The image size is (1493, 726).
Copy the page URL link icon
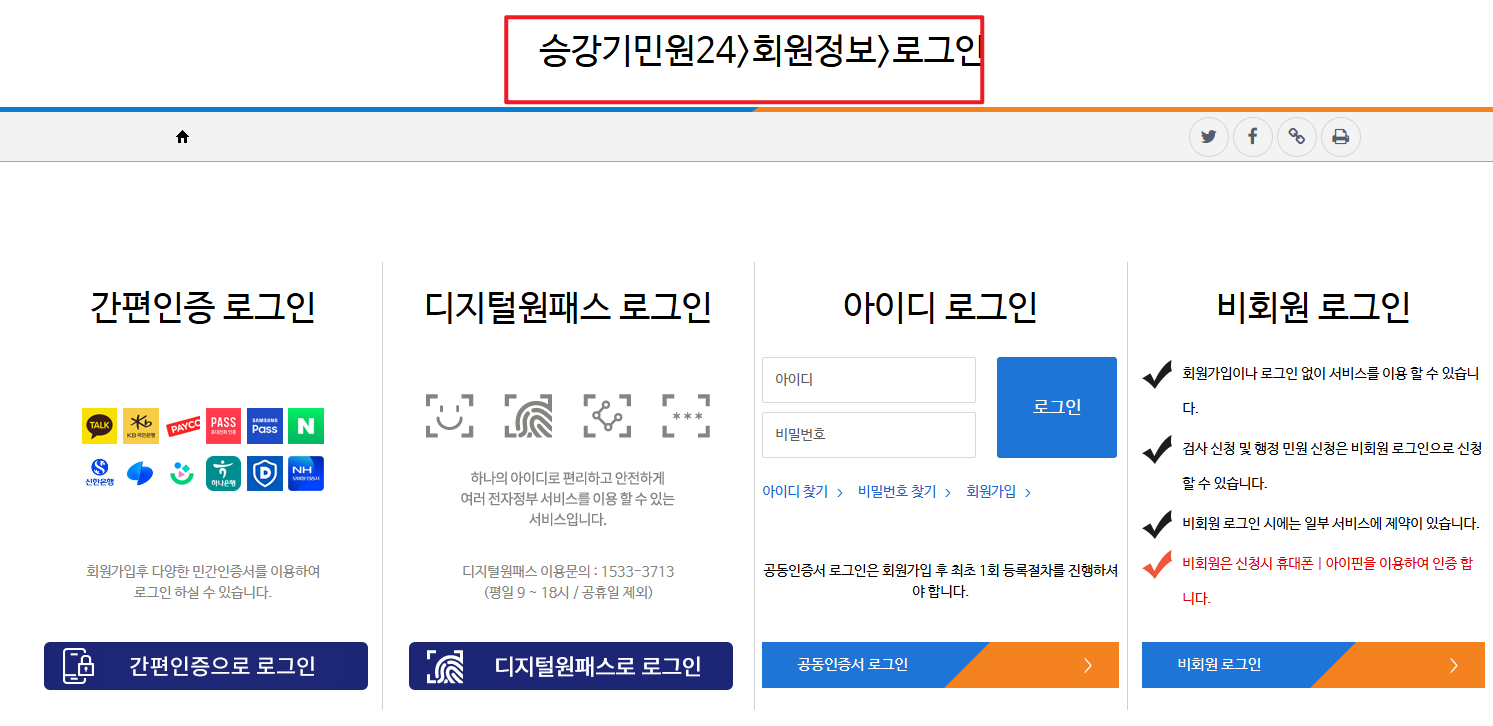point(1297,137)
